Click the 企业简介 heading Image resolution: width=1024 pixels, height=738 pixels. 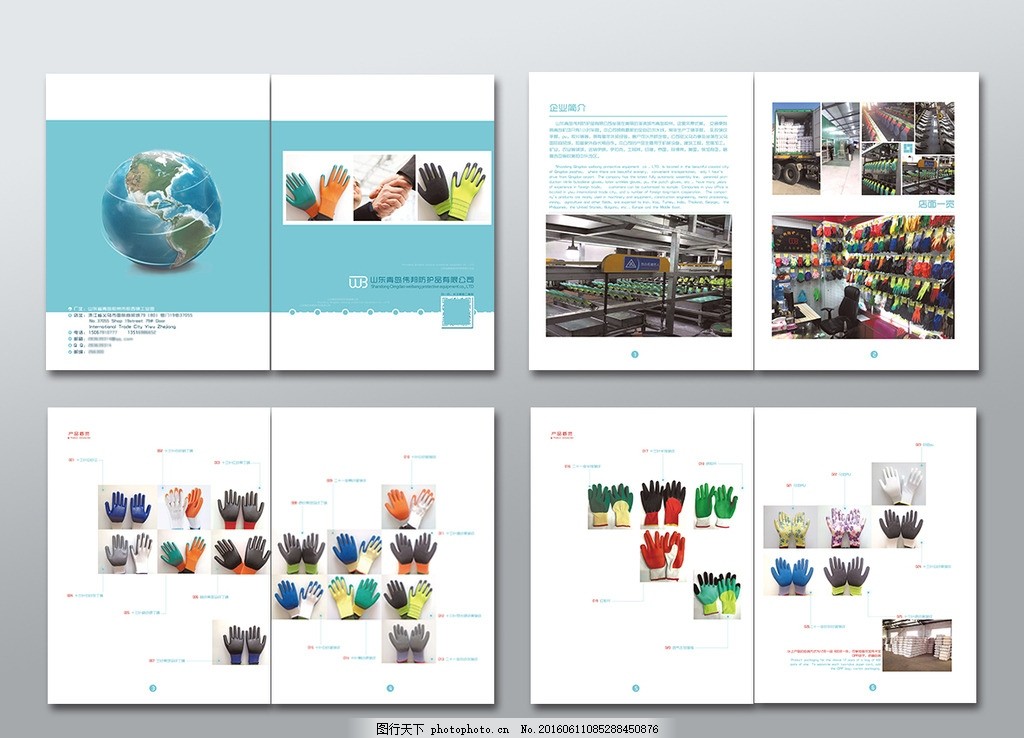point(567,107)
